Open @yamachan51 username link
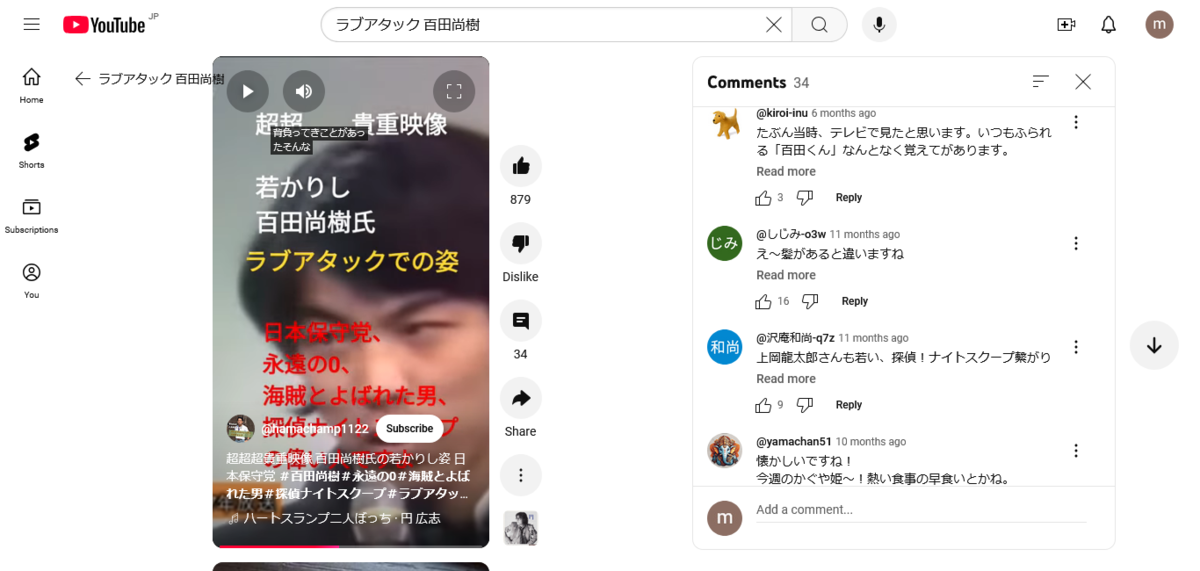Image resolution: width=1200 pixels, height=571 pixels. point(794,441)
